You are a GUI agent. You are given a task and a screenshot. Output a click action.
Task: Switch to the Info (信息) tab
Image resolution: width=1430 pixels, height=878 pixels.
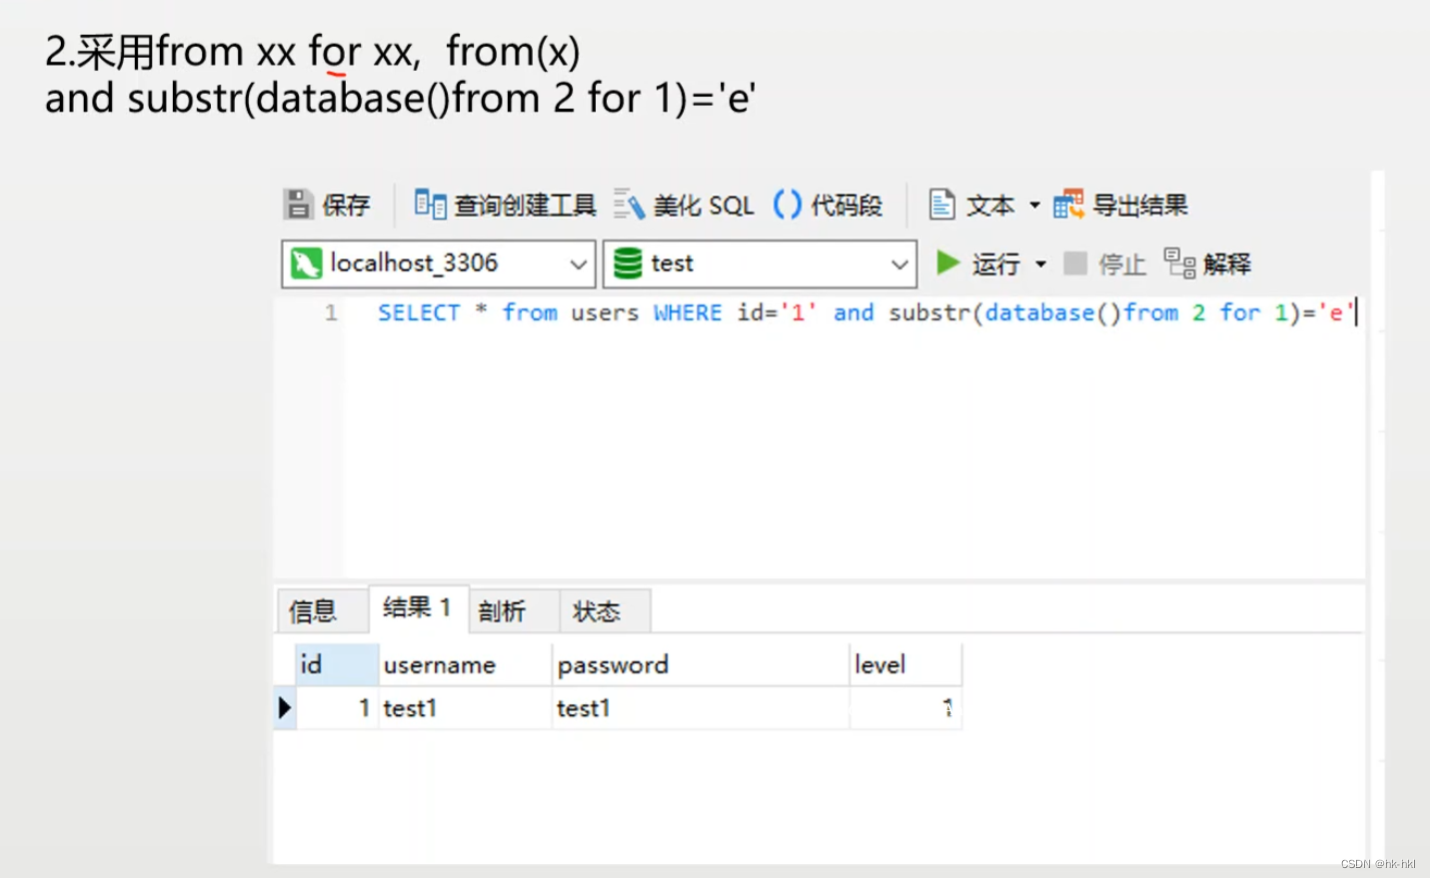321,611
